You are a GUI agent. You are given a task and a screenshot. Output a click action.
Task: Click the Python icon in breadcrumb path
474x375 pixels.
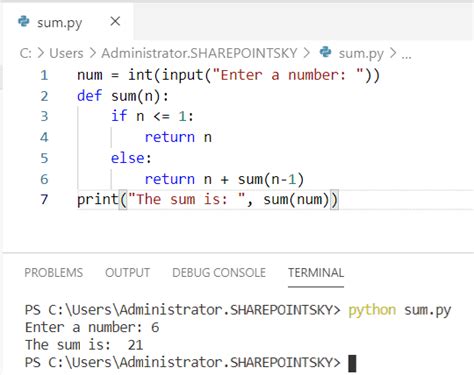pos(325,52)
